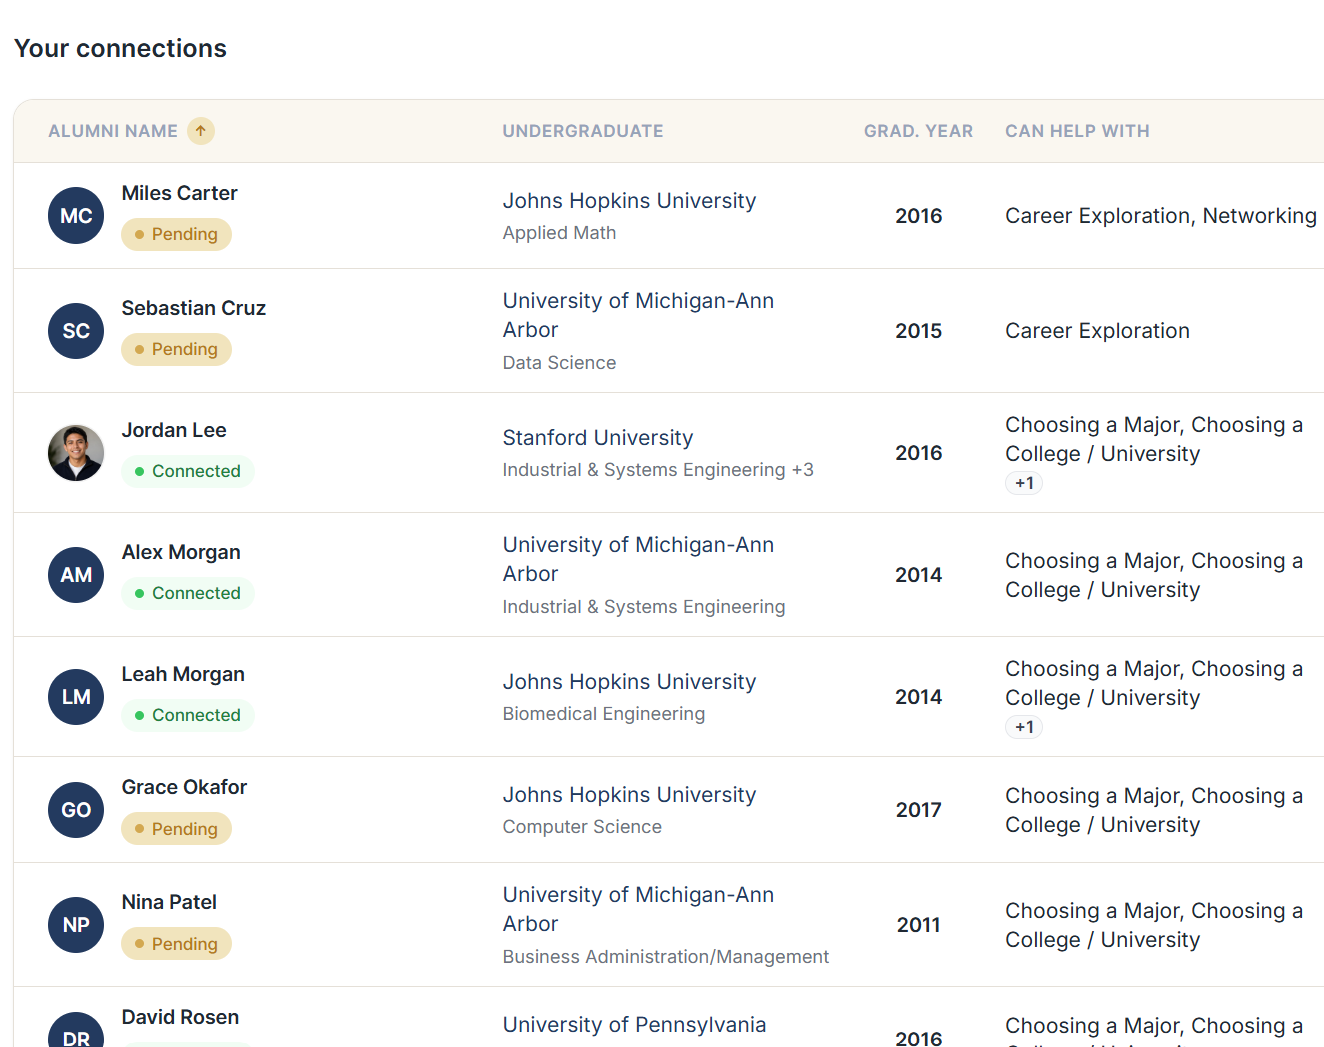Screen dimensions: 1324x1047
Task: Click Sebastian Cruz's Pending status badge
Action: (176, 349)
